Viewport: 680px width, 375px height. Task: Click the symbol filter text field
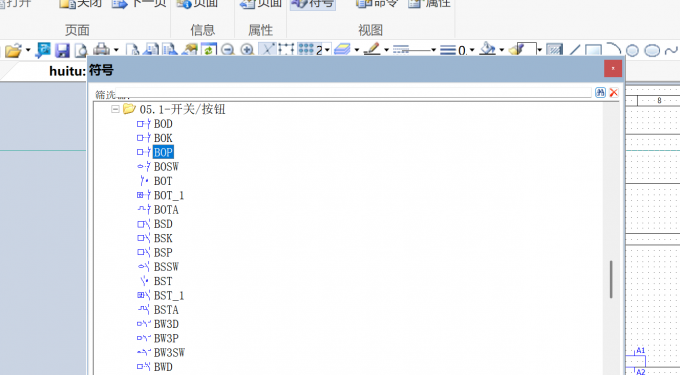click(353, 93)
